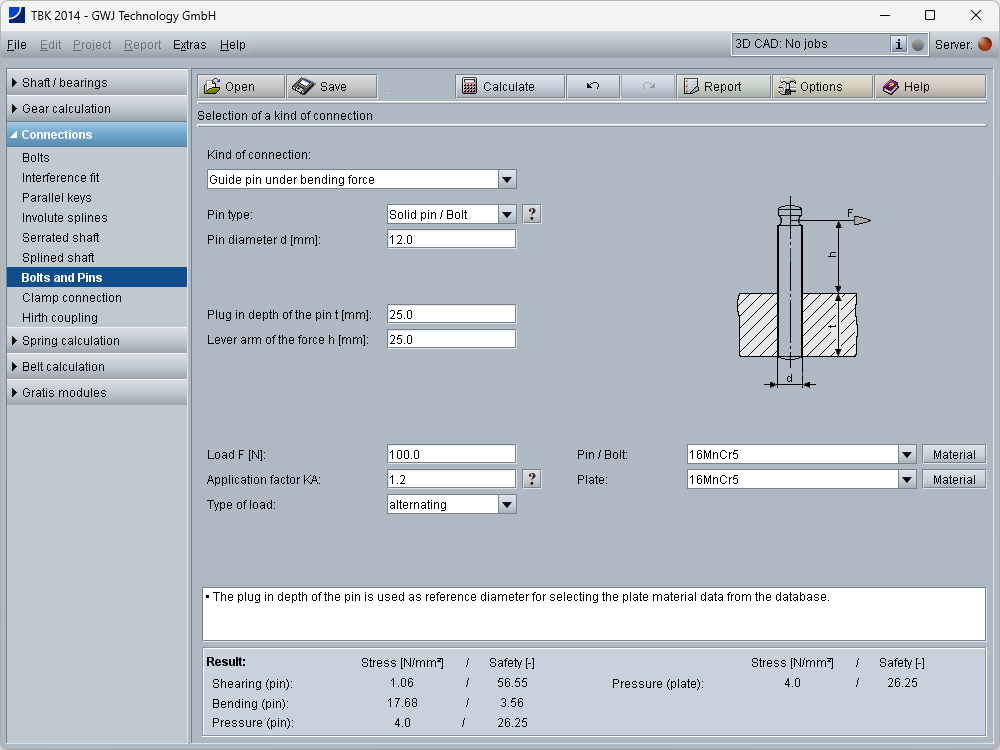Click the 3D CAD info icon
This screenshot has height=750, width=1000.
(x=898, y=44)
